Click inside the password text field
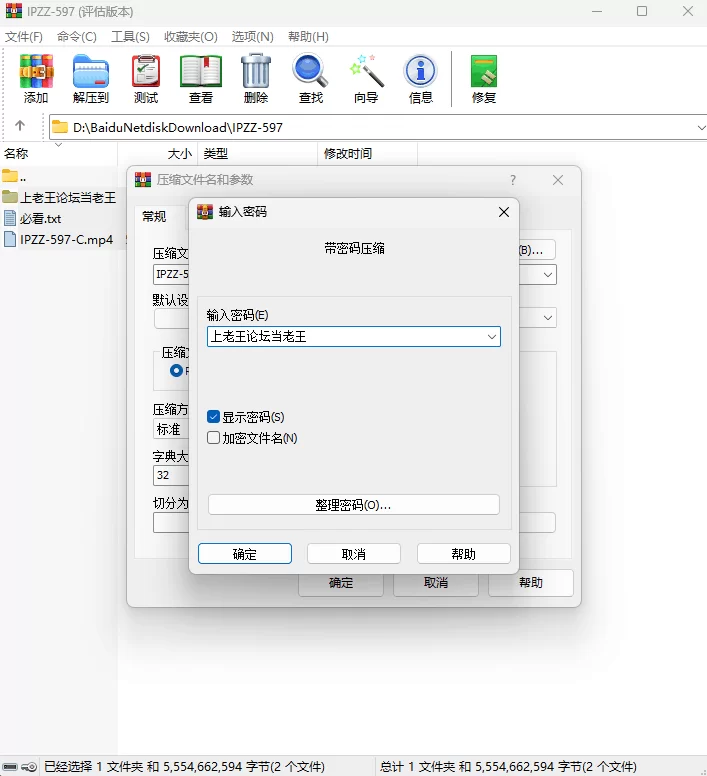Image resolution: width=707 pixels, height=776 pixels. [x=340, y=337]
